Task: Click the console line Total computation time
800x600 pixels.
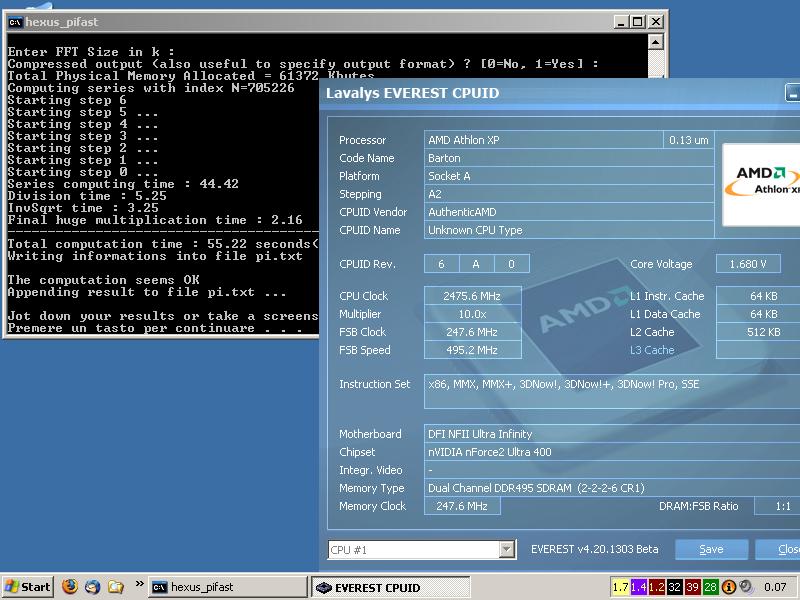Action: click(x=163, y=244)
